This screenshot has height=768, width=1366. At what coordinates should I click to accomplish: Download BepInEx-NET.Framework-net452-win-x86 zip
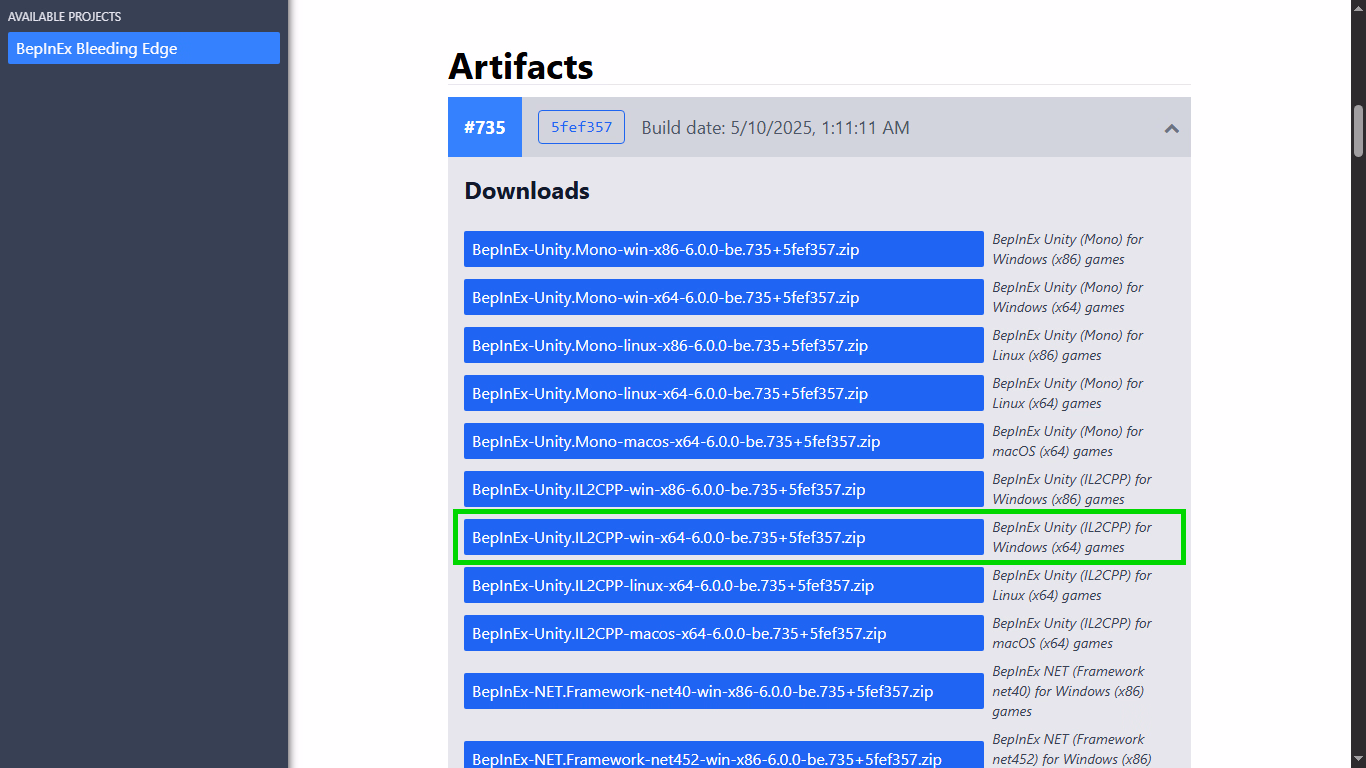(x=724, y=755)
